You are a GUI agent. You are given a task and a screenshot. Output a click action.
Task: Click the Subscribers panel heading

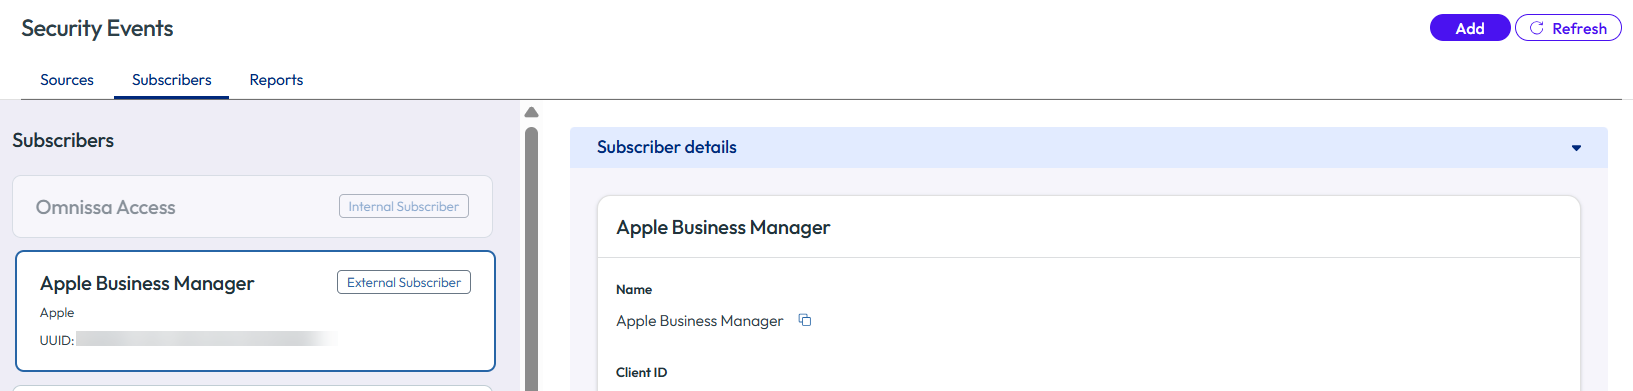pos(63,140)
